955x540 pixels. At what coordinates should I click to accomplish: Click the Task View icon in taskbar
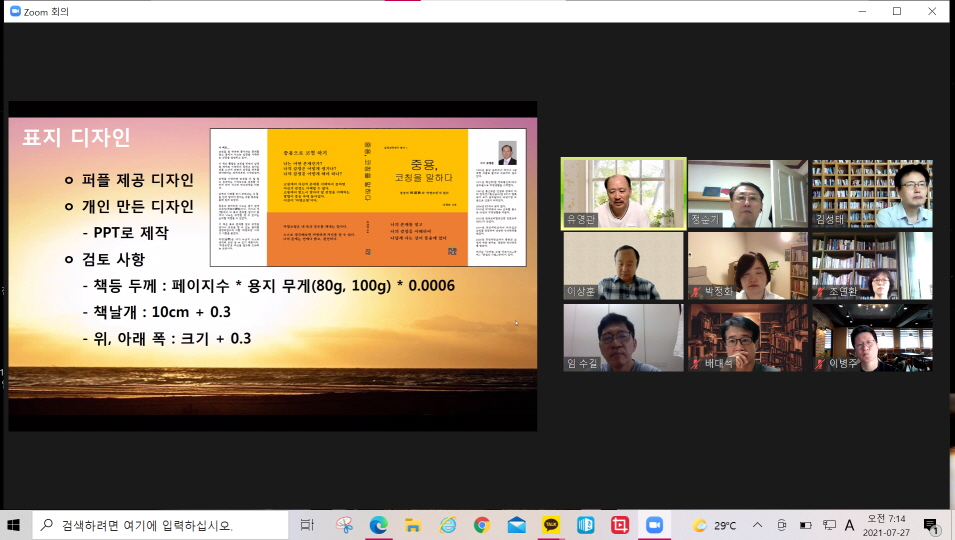click(x=307, y=524)
